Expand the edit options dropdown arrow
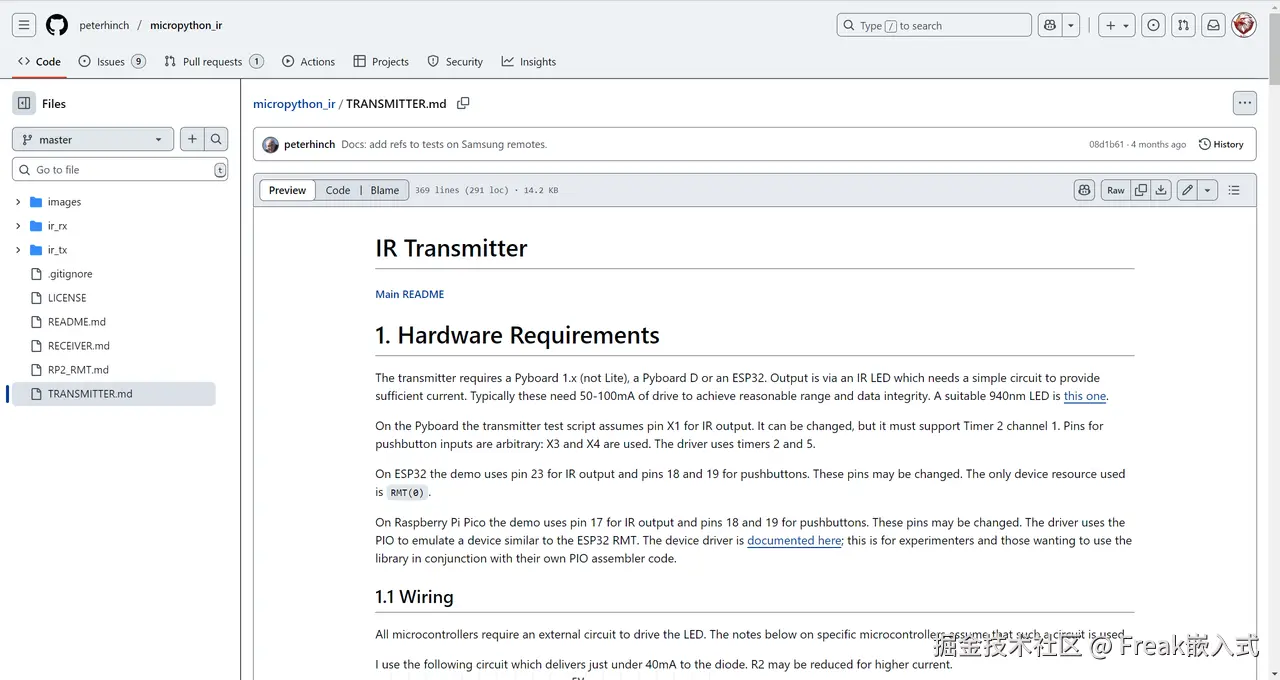This screenshot has width=1280, height=680. click(x=1208, y=190)
